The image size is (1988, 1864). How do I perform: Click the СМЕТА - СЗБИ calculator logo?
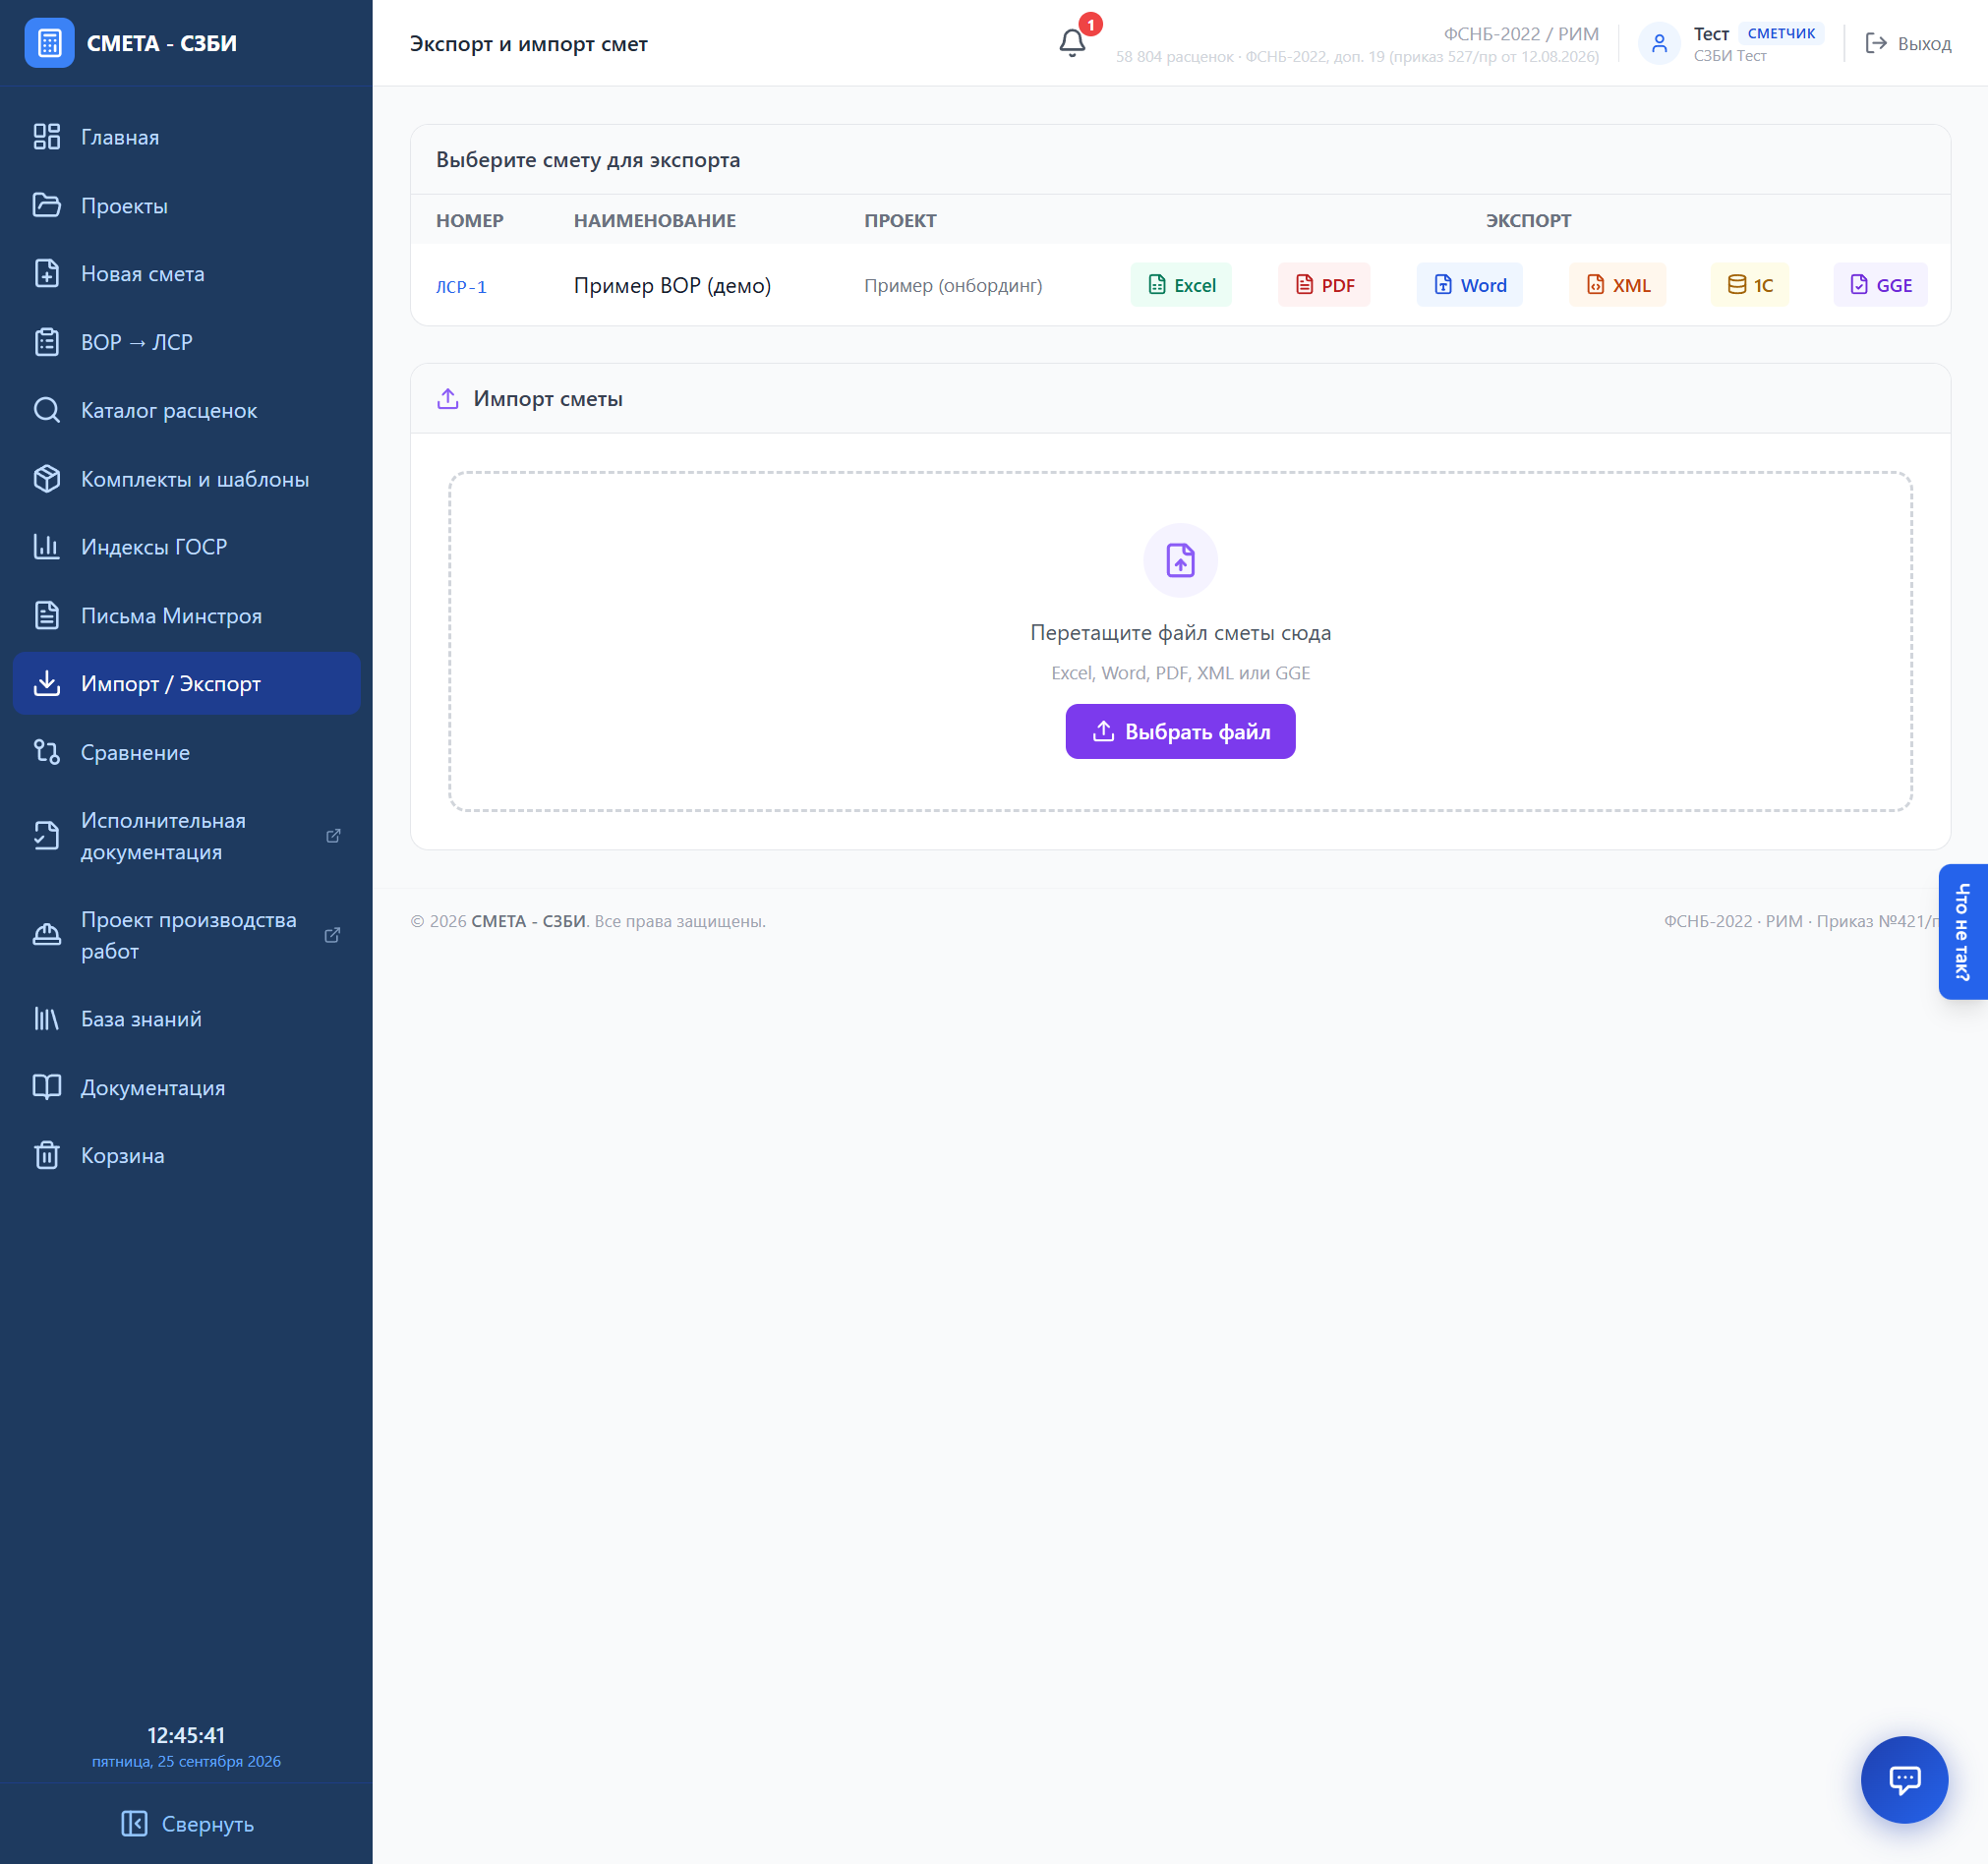49,43
